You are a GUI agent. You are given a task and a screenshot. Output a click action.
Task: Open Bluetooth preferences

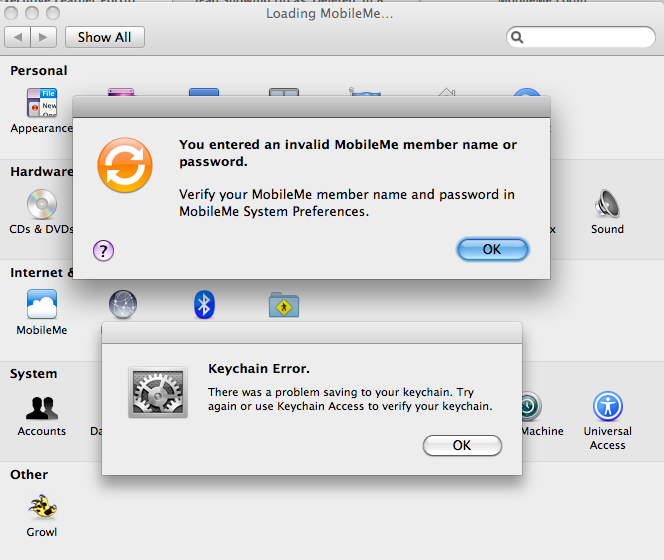[x=204, y=304]
